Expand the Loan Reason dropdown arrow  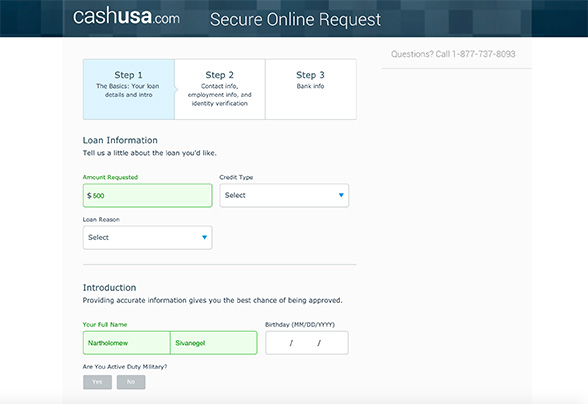tap(204, 237)
